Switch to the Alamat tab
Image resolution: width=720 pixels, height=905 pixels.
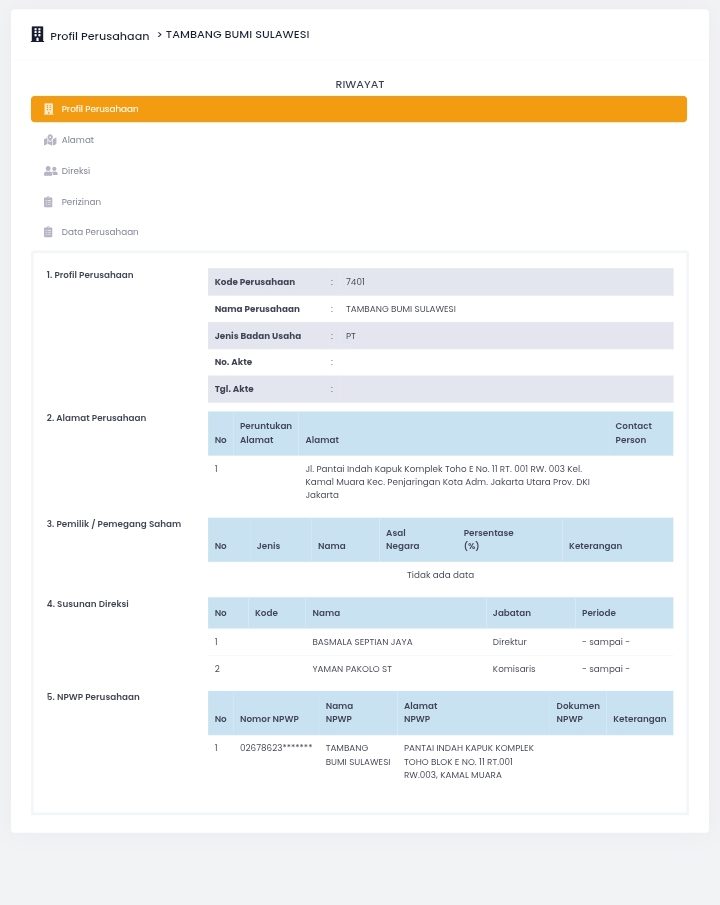(78, 140)
